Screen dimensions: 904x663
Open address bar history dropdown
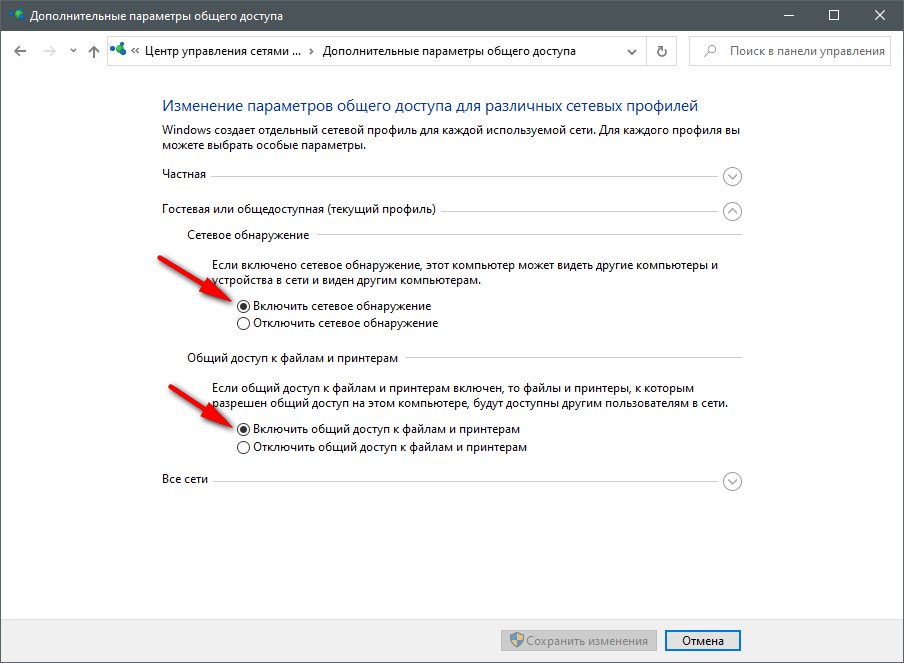coord(631,51)
